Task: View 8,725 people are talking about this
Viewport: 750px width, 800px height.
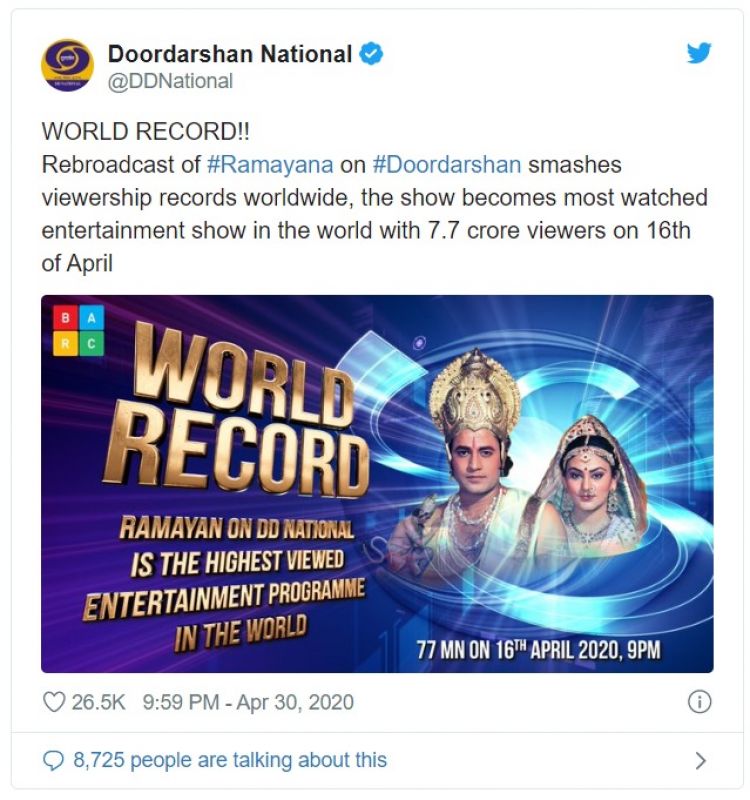Action: click(x=230, y=760)
